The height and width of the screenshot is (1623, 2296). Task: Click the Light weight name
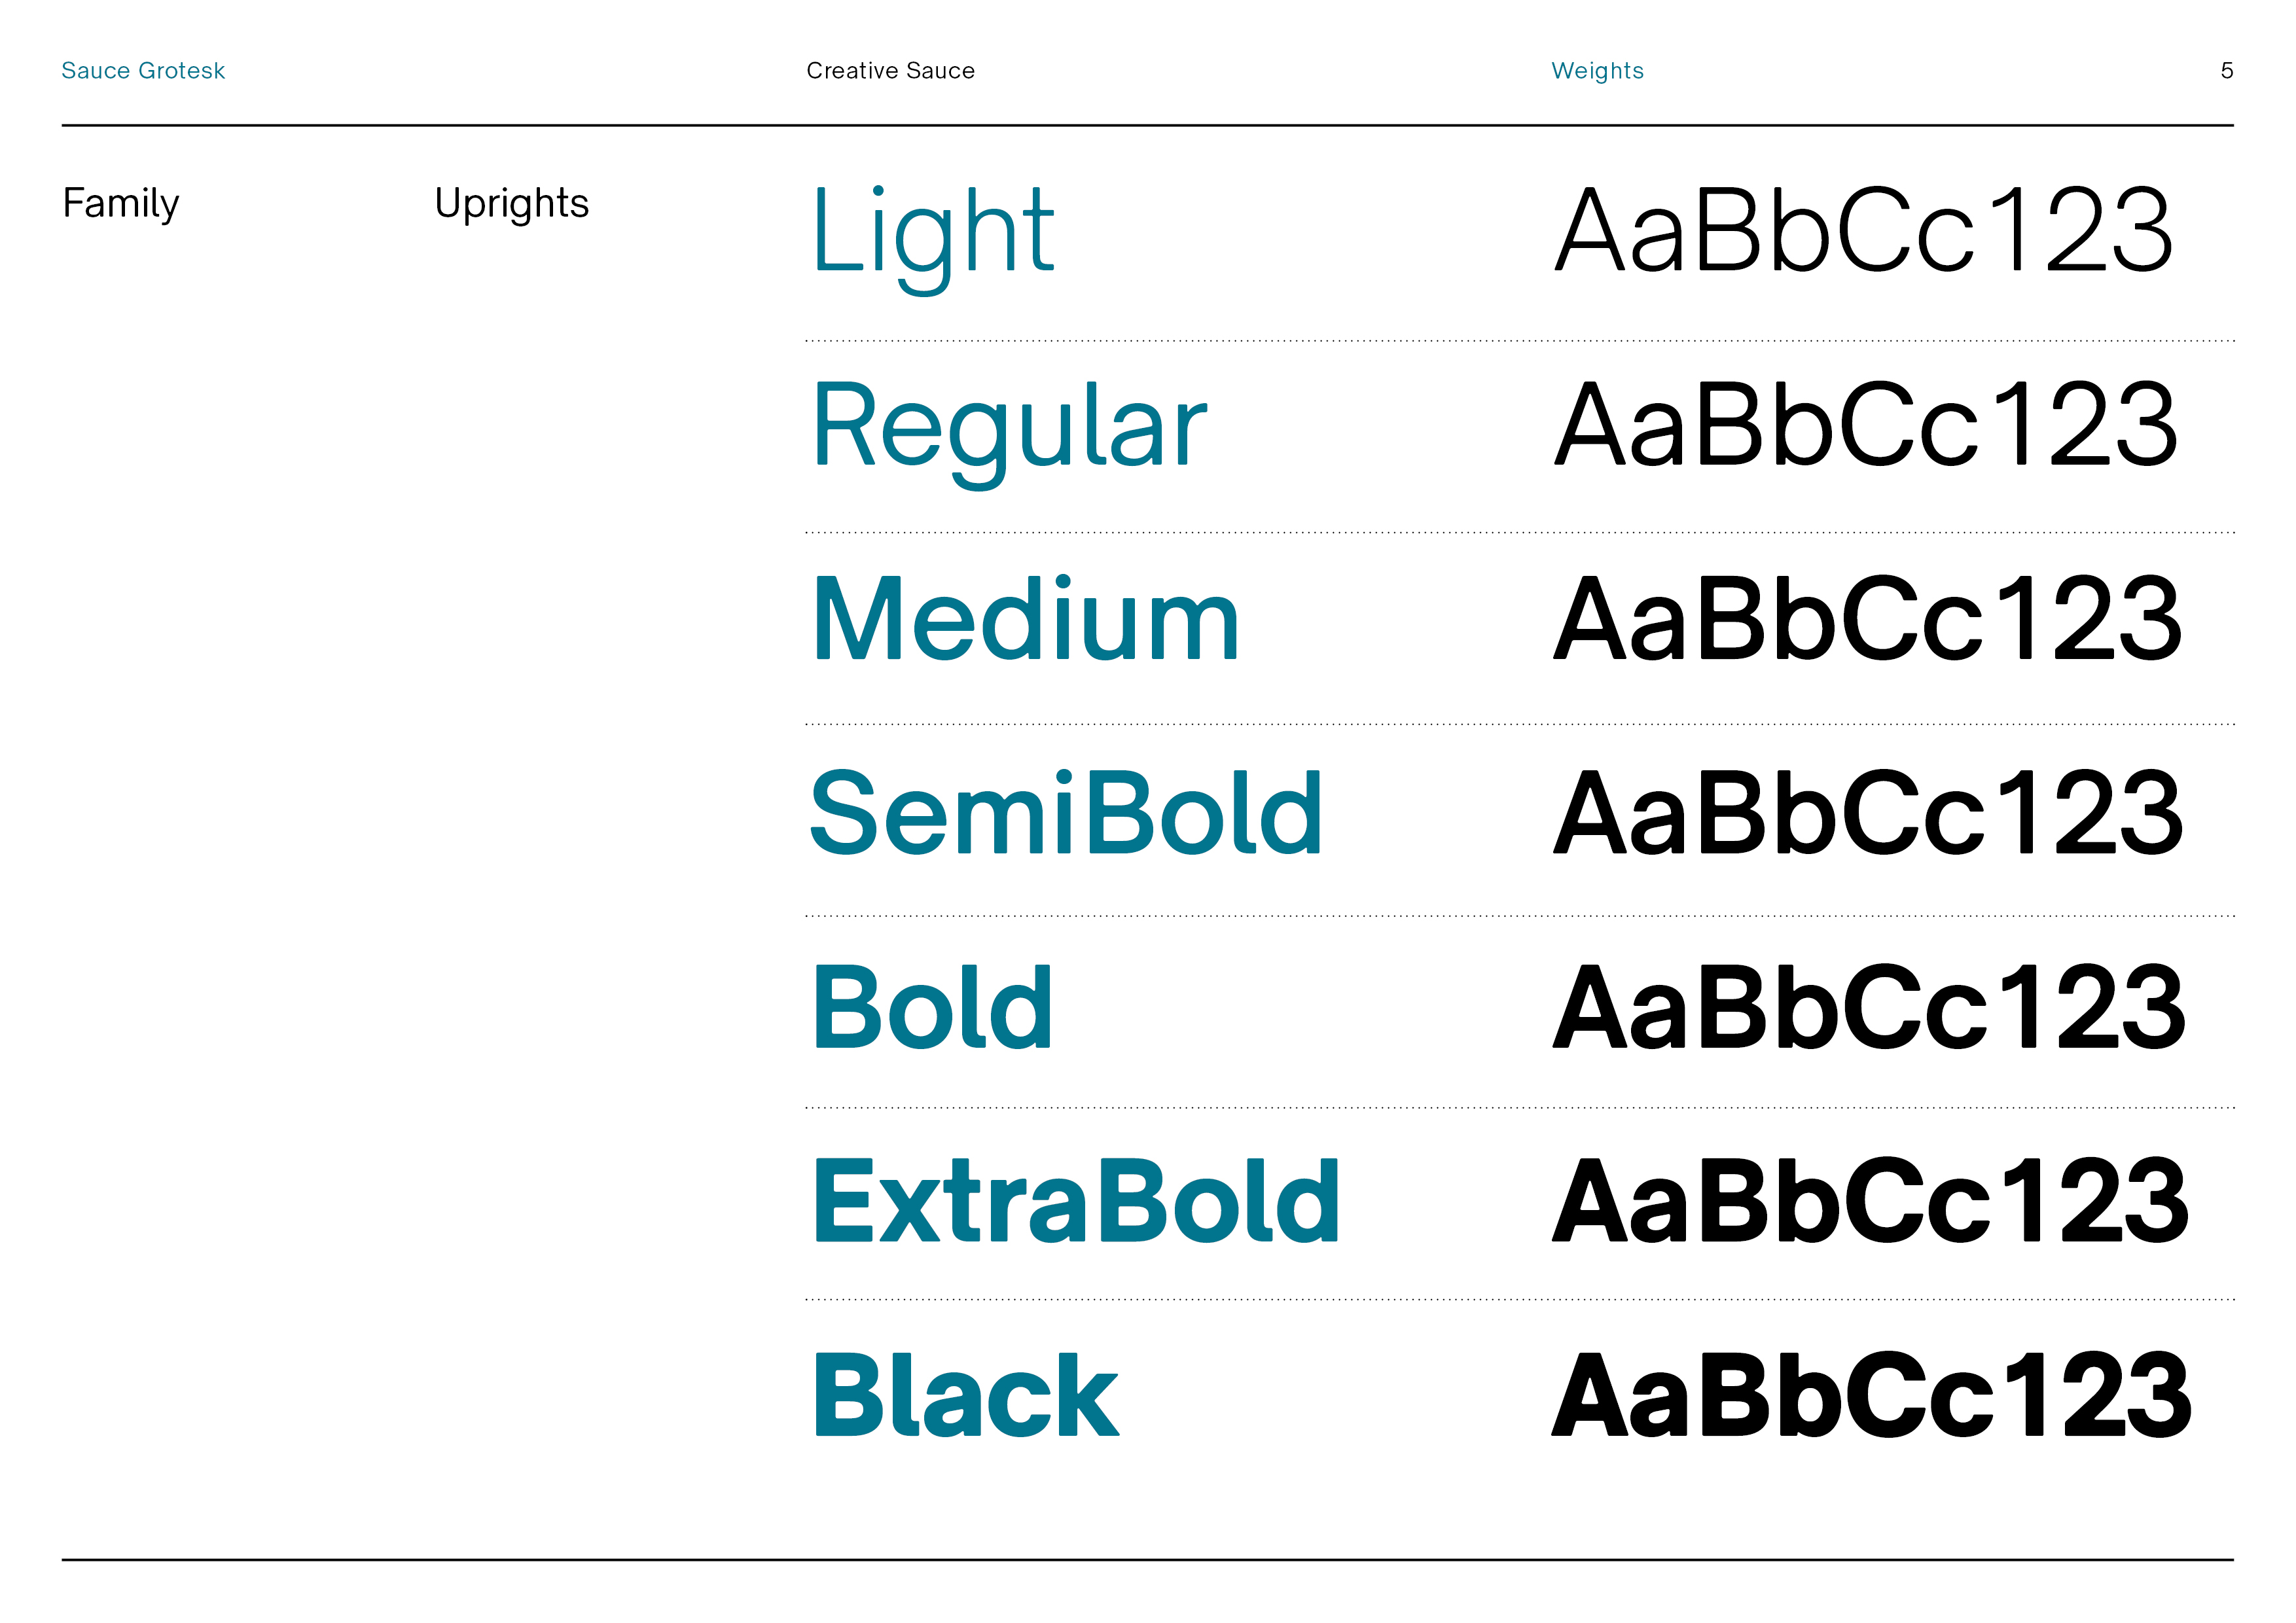coord(933,234)
